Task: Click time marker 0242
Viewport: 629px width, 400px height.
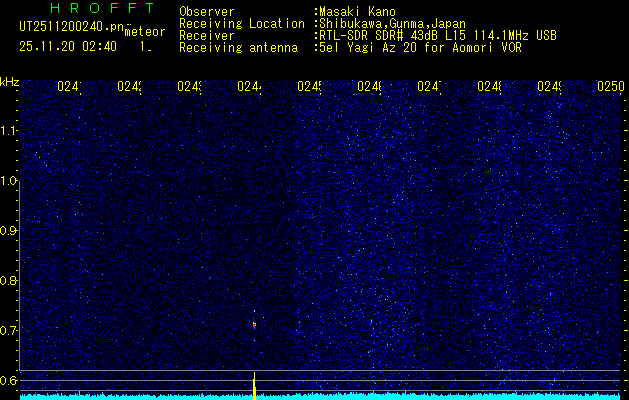Action: [x=129, y=87]
